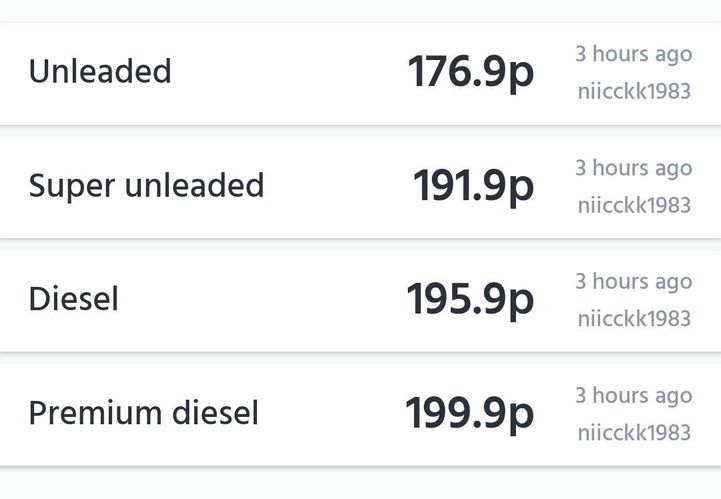The width and height of the screenshot is (721, 499).
Task: Open the Unleaded 176.9p price
Action: [471, 72]
